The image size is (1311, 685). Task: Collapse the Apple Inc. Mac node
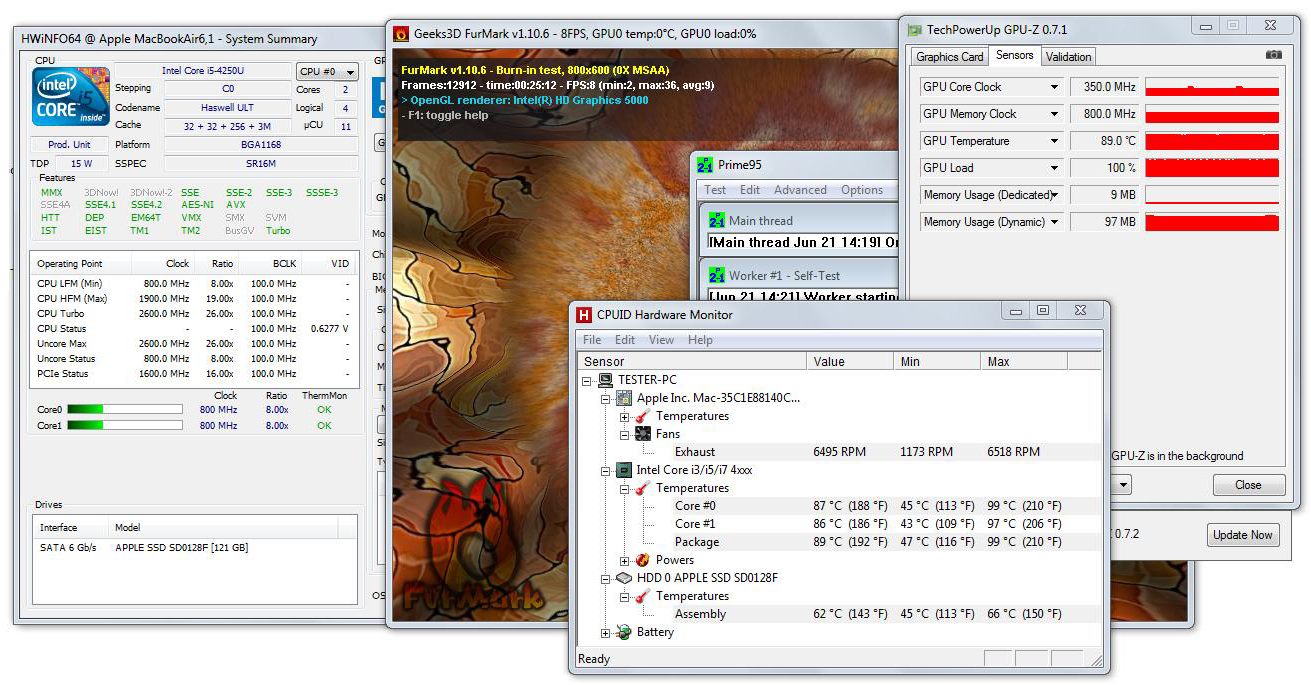pyautogui.click(x=605, y=399)
